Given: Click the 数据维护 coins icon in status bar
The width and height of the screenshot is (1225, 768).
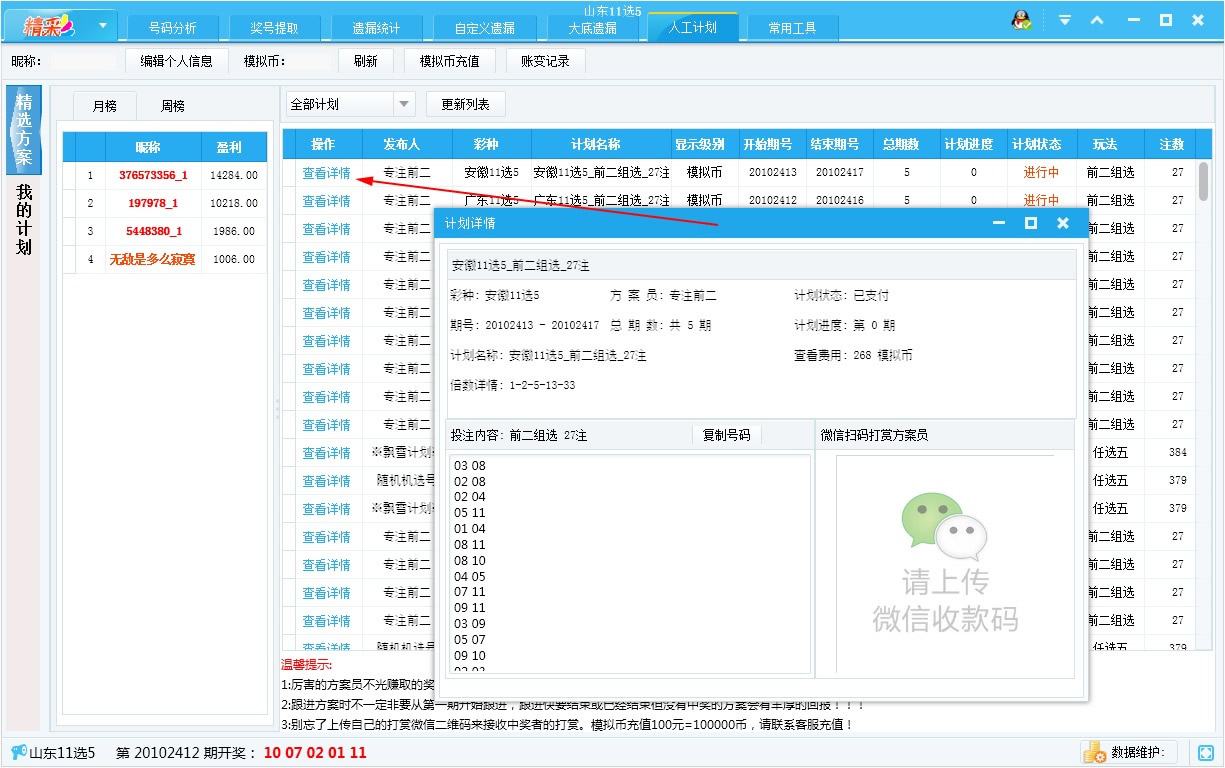Looking at the screenshot, I should [1092, 751].
